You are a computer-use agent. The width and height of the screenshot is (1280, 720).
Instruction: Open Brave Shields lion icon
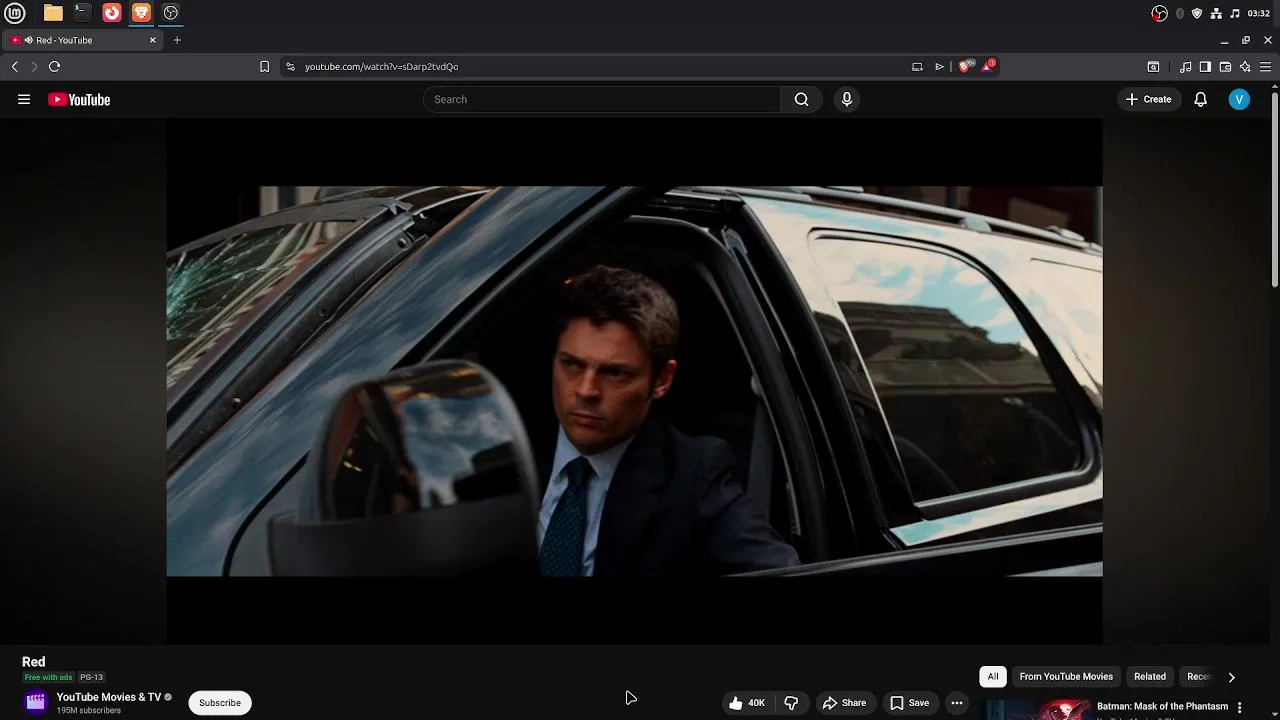[x=965, y=66]
